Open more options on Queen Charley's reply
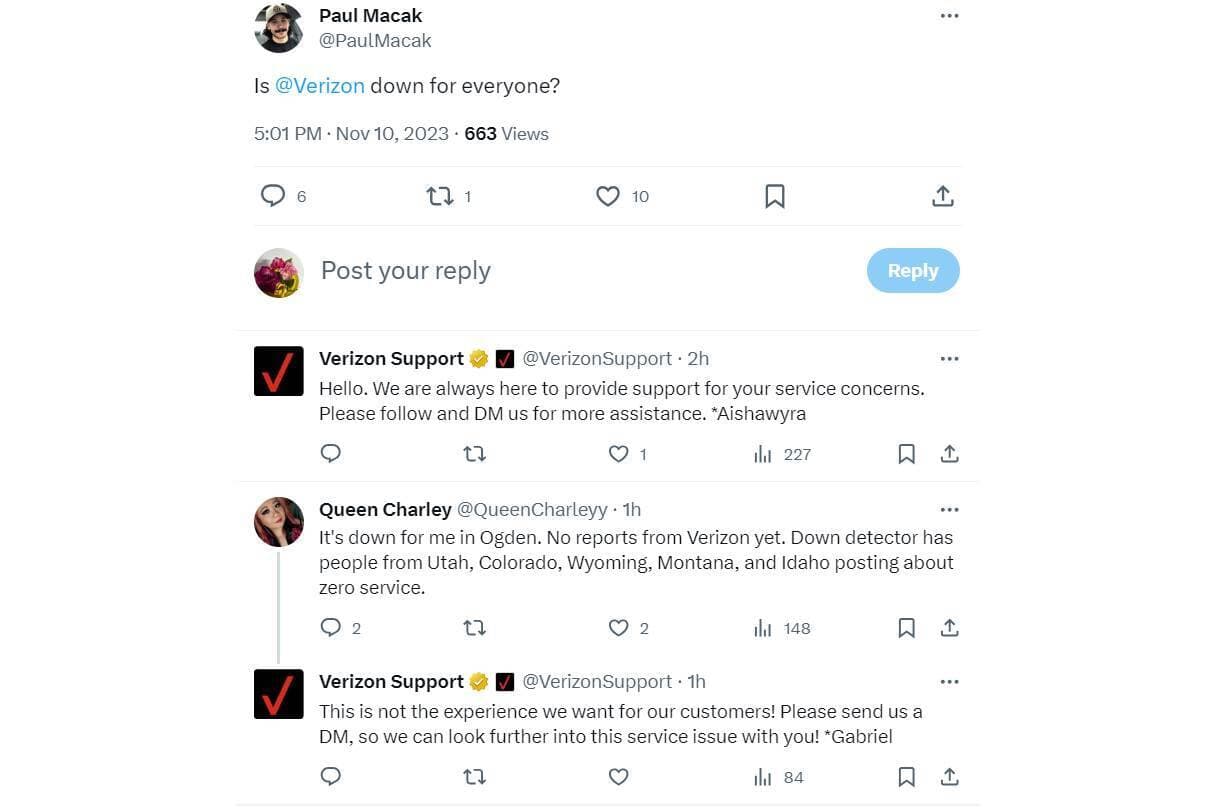The height and width of the screenshot is (812, 1218). pos(949,509)
